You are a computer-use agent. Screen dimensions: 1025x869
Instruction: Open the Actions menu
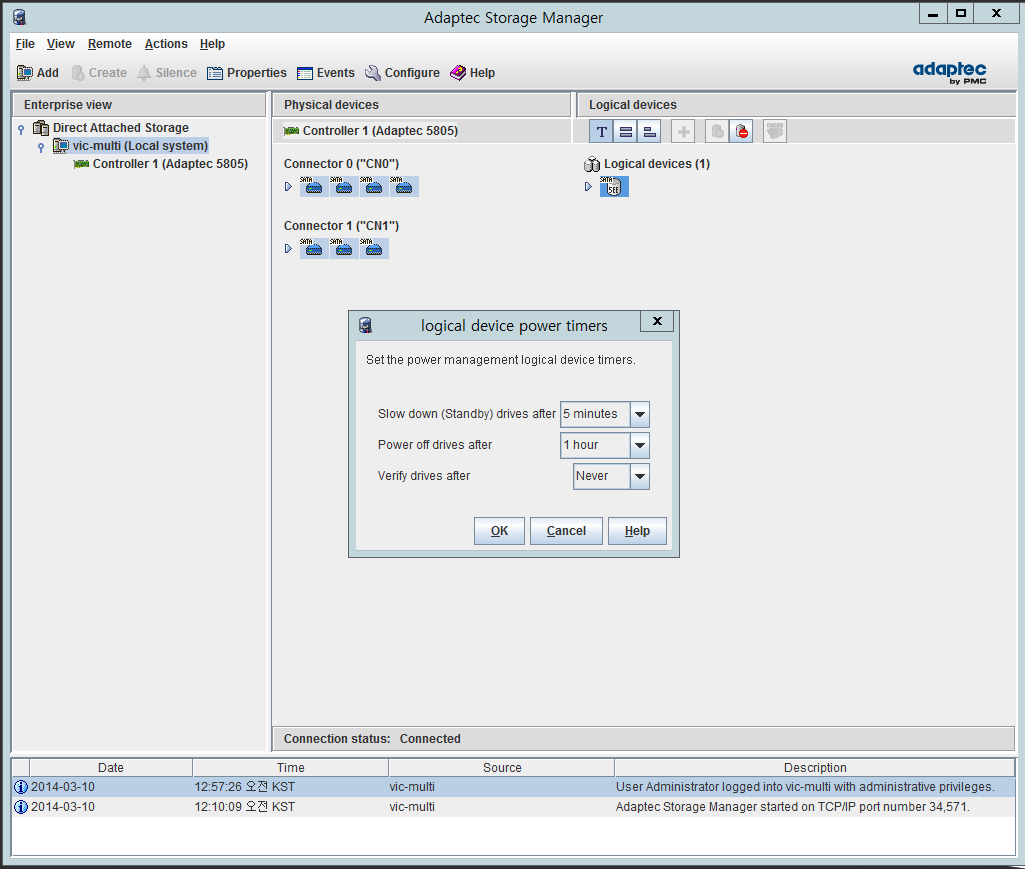166,44
